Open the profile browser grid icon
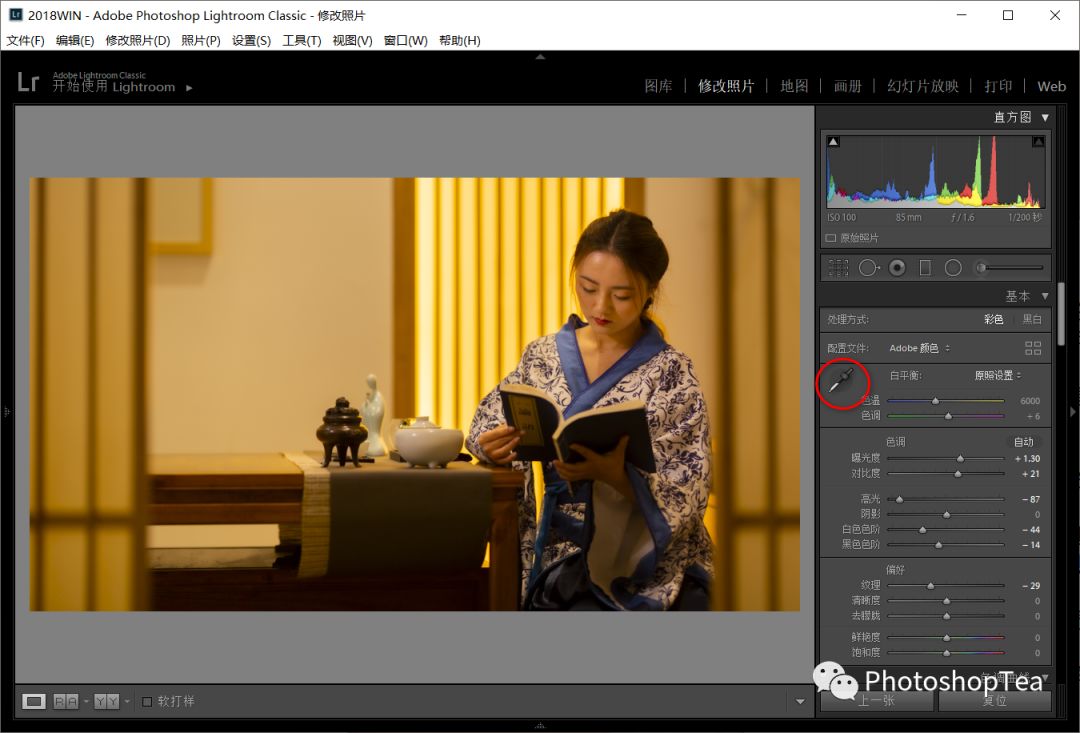Viewport: 1080px width, 733px height. 1033,348
